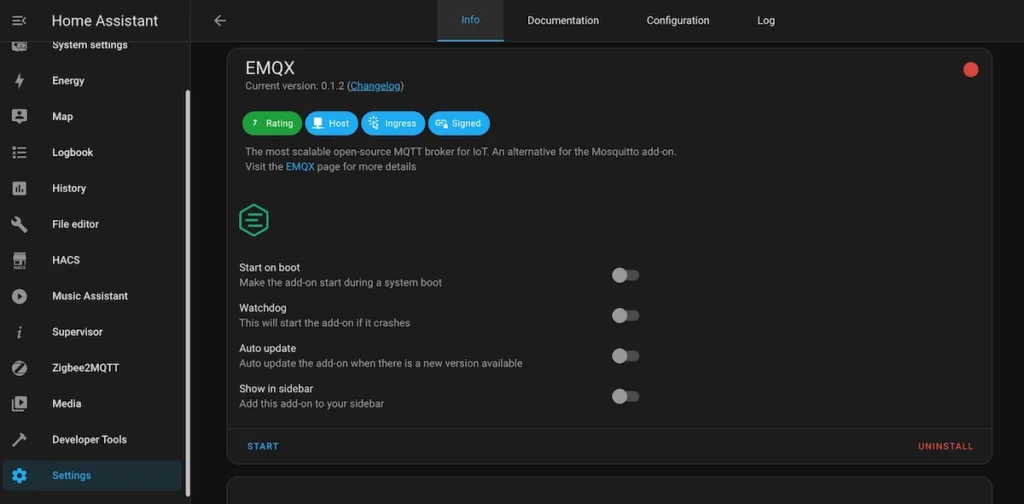Image resolution: width=1024 pixels, height=504 pixels.
Task: Start the EMQX add-on
Action: (263, 447)
